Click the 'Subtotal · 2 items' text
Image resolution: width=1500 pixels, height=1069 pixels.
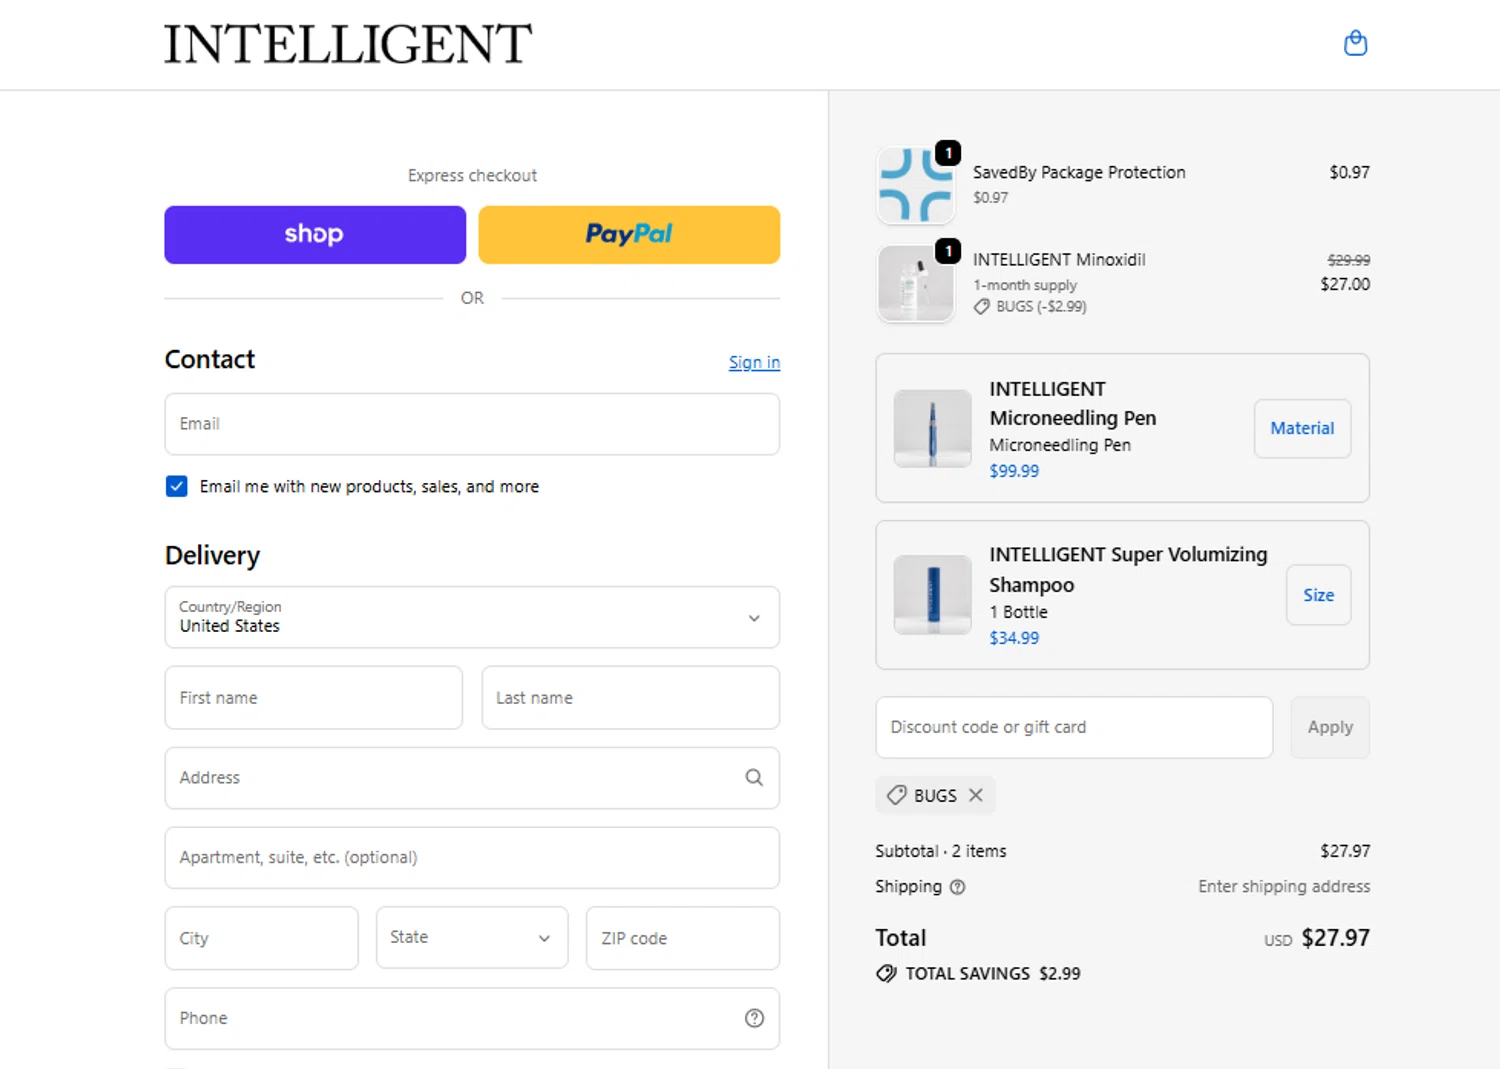pos(941,851)
